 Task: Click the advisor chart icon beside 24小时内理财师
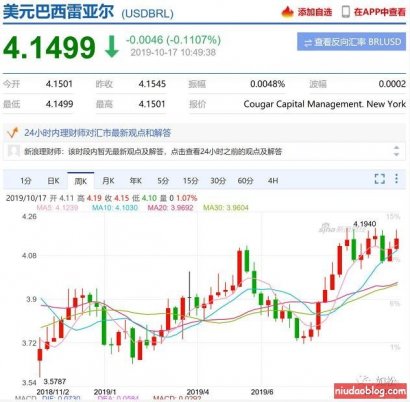(13, 132)
